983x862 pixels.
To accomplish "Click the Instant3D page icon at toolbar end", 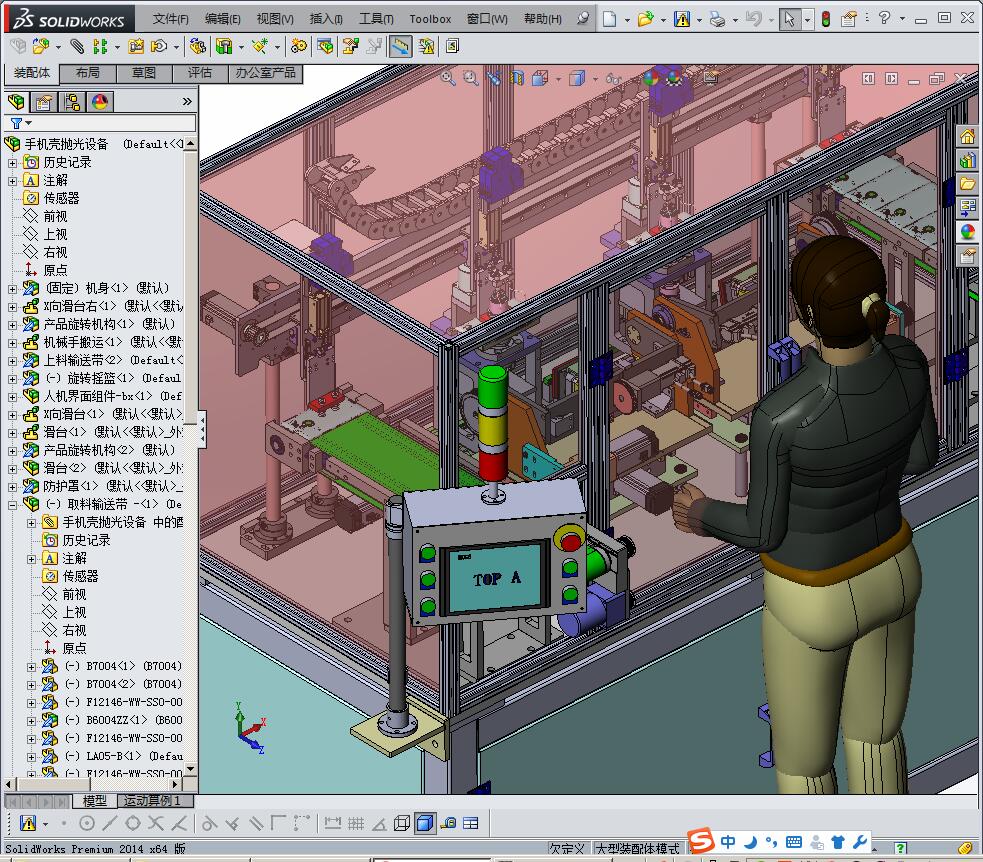I will pyautogui.click(x=453, y=46).
